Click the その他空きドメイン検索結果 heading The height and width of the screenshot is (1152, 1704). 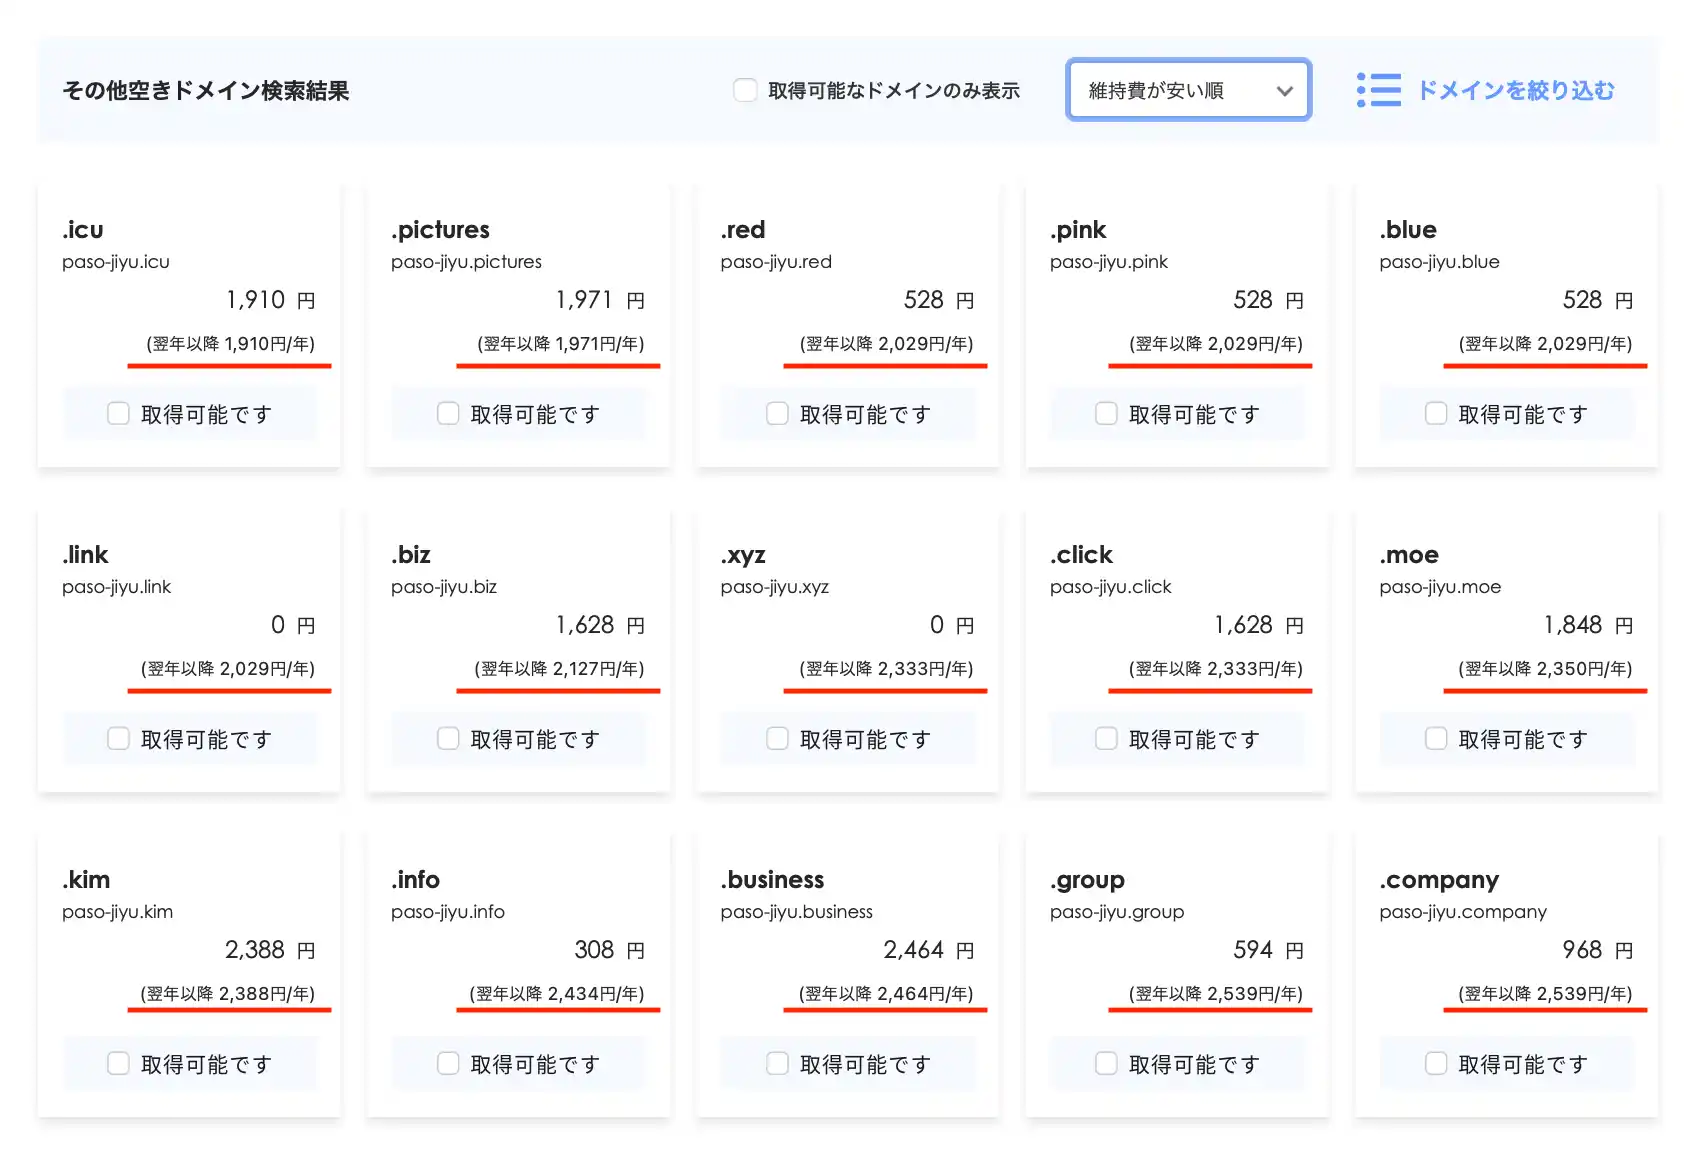[x=206, y=90]
